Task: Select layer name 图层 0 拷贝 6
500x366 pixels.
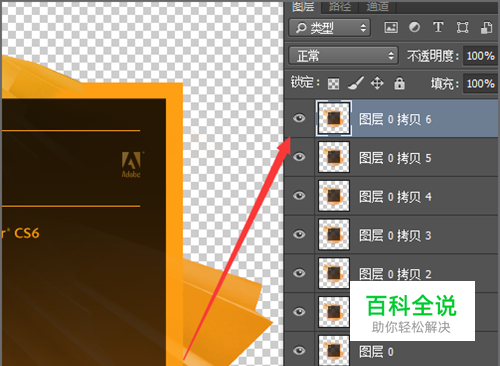Action: coord(395,119)
